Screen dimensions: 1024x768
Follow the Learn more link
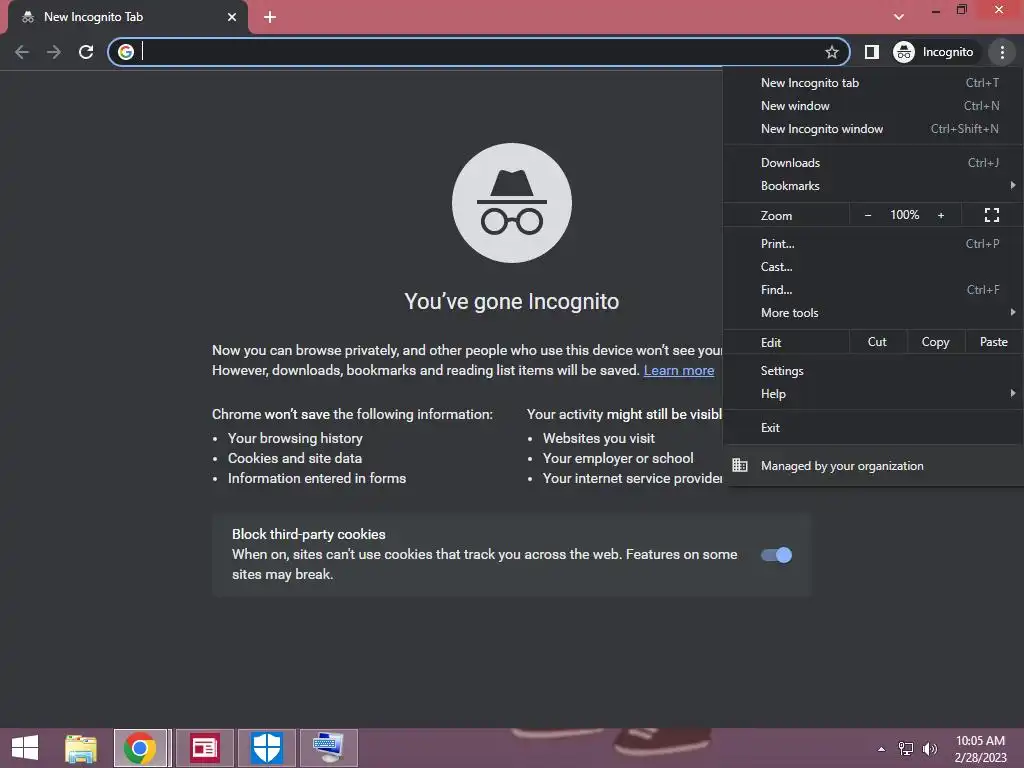[679, 370]
